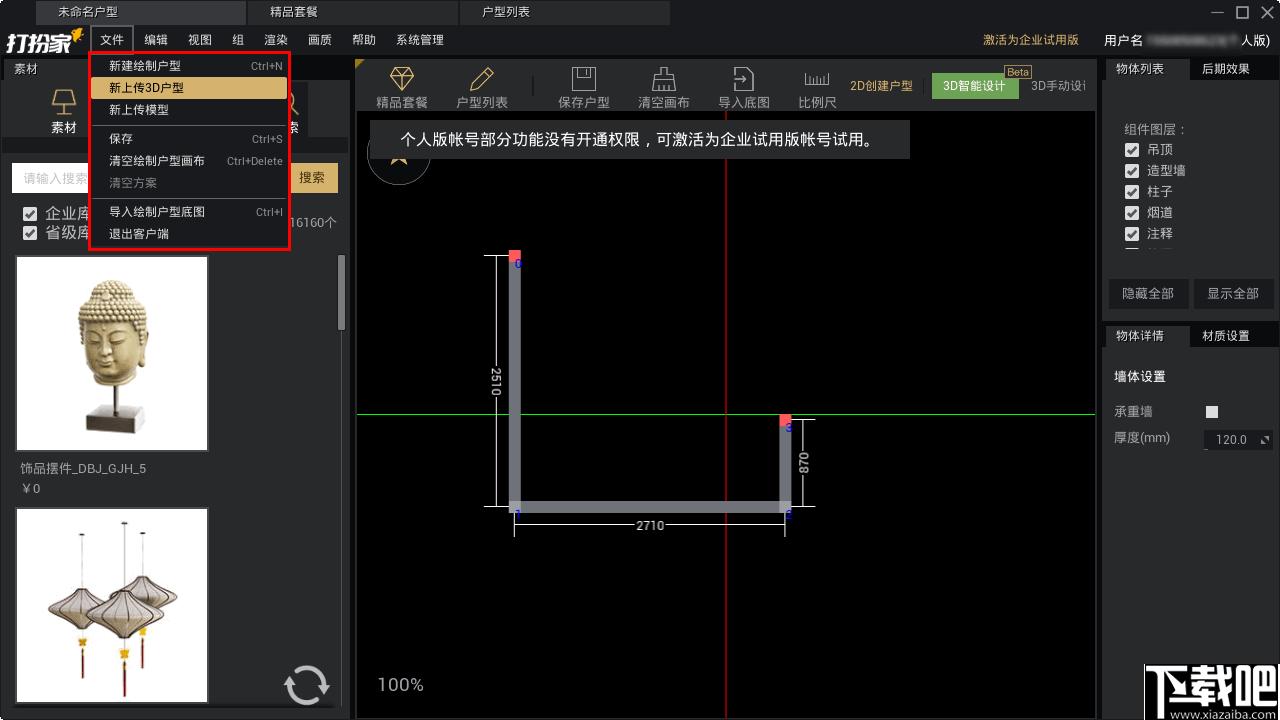Choose 导入绘制户型底图 menu entry

[189, 212]
